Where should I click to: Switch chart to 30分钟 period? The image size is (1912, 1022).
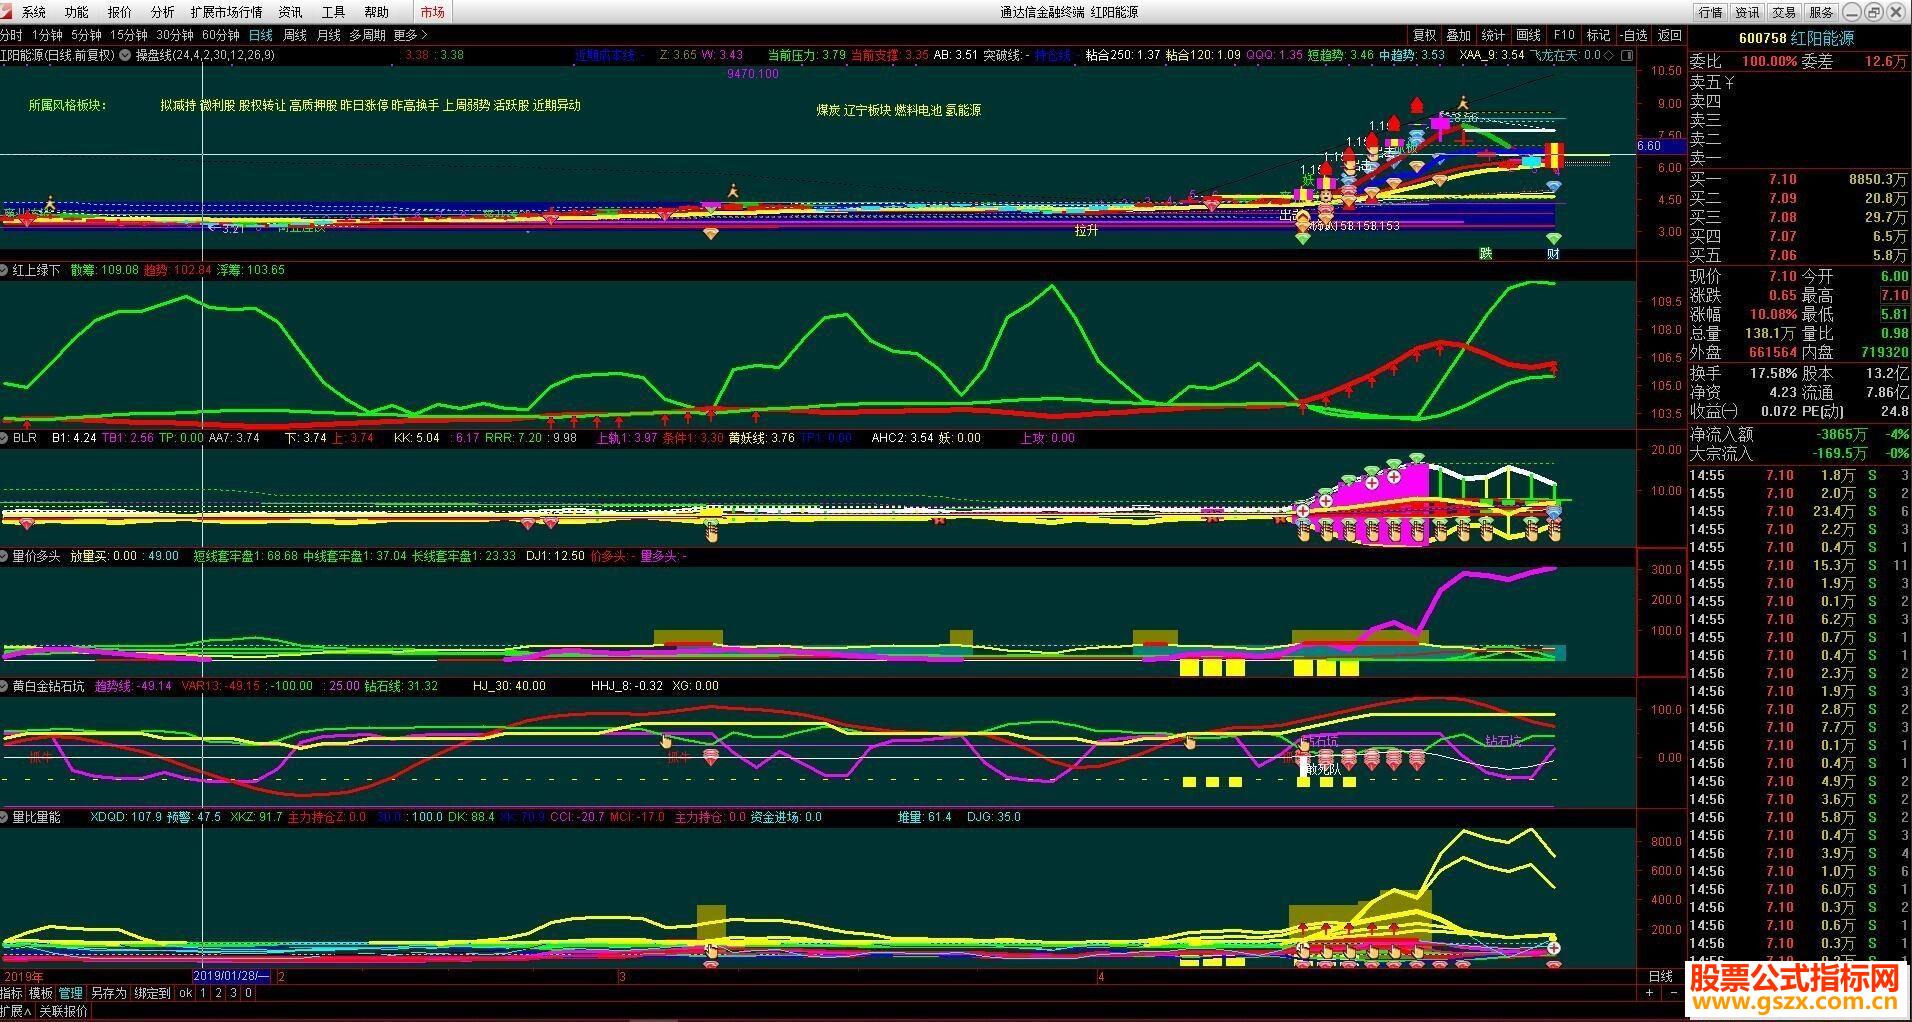174,35
